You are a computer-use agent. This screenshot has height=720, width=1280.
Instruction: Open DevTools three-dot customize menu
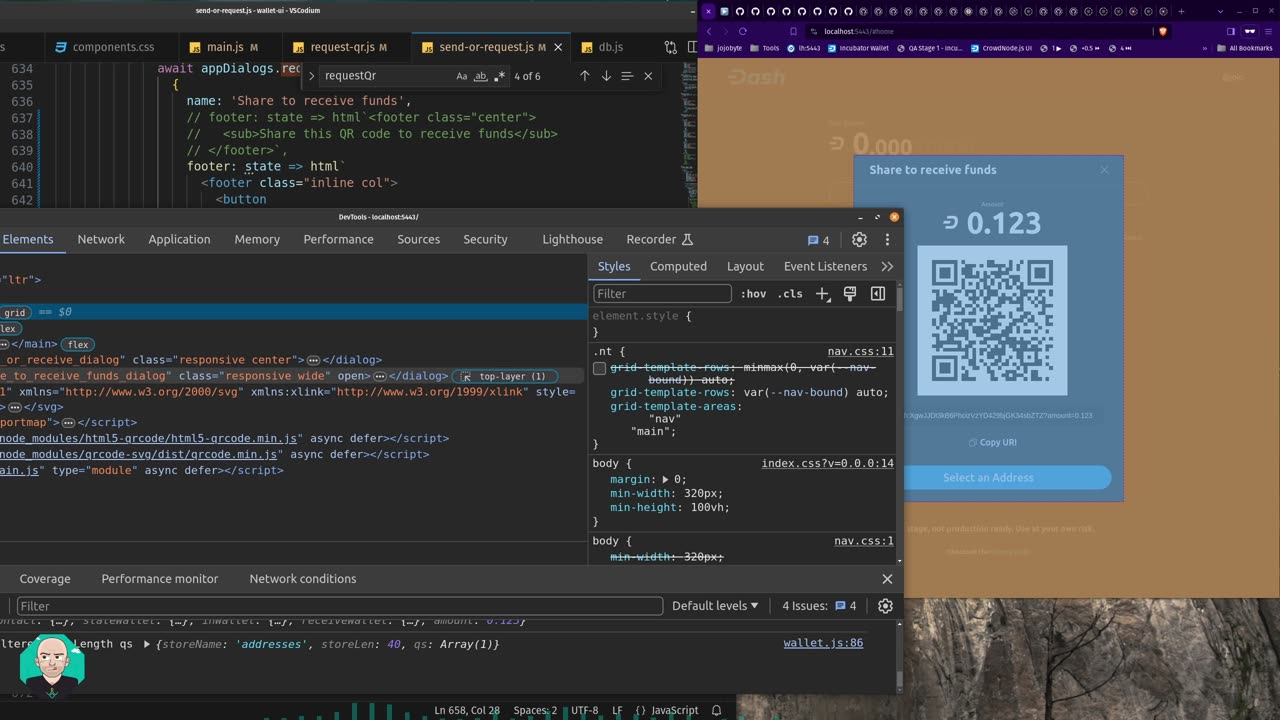[887, 239]
